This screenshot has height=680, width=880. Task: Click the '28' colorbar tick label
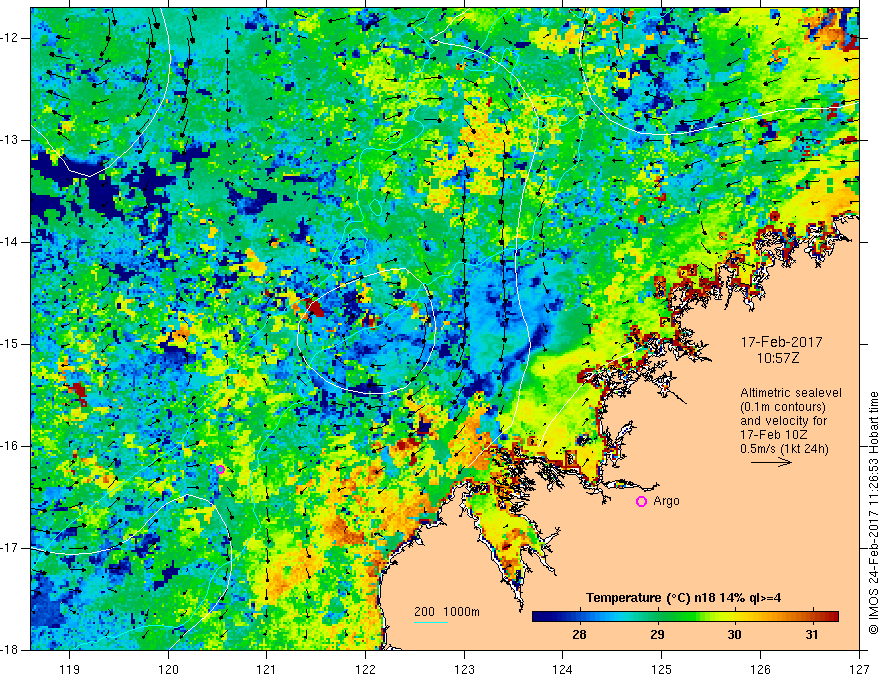tap(579, 635)
